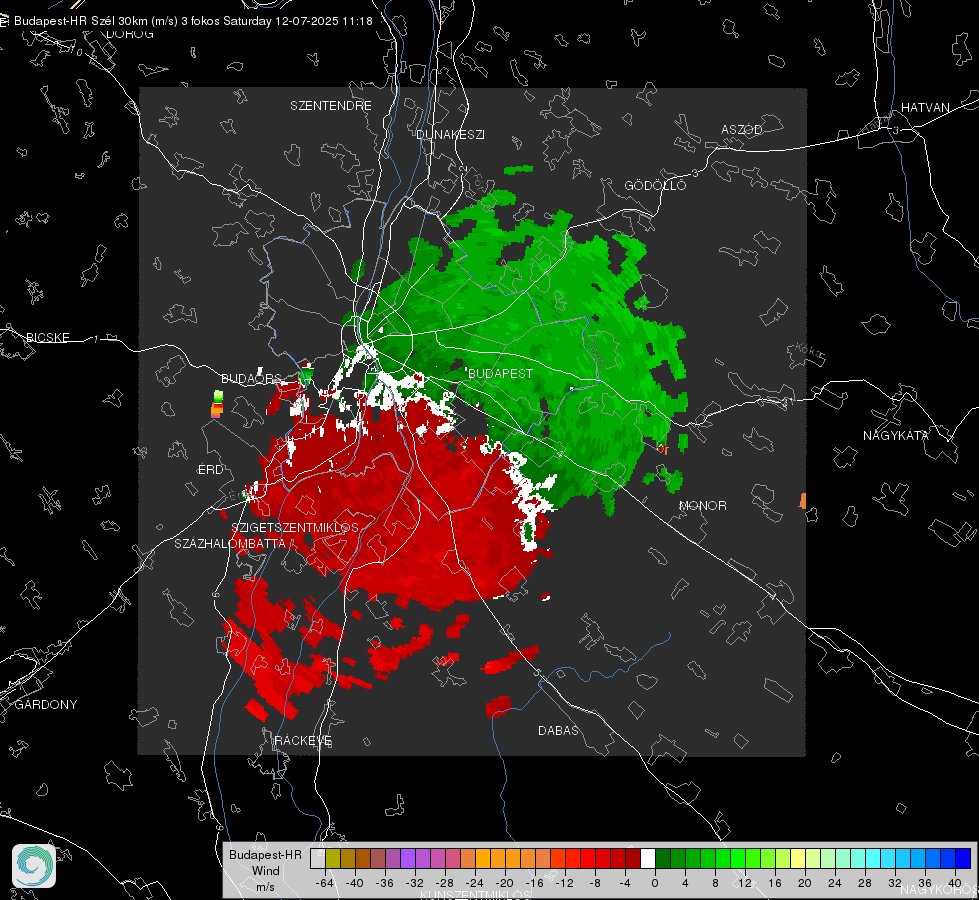Click the '-4' legend scale value

coord(625,883)
